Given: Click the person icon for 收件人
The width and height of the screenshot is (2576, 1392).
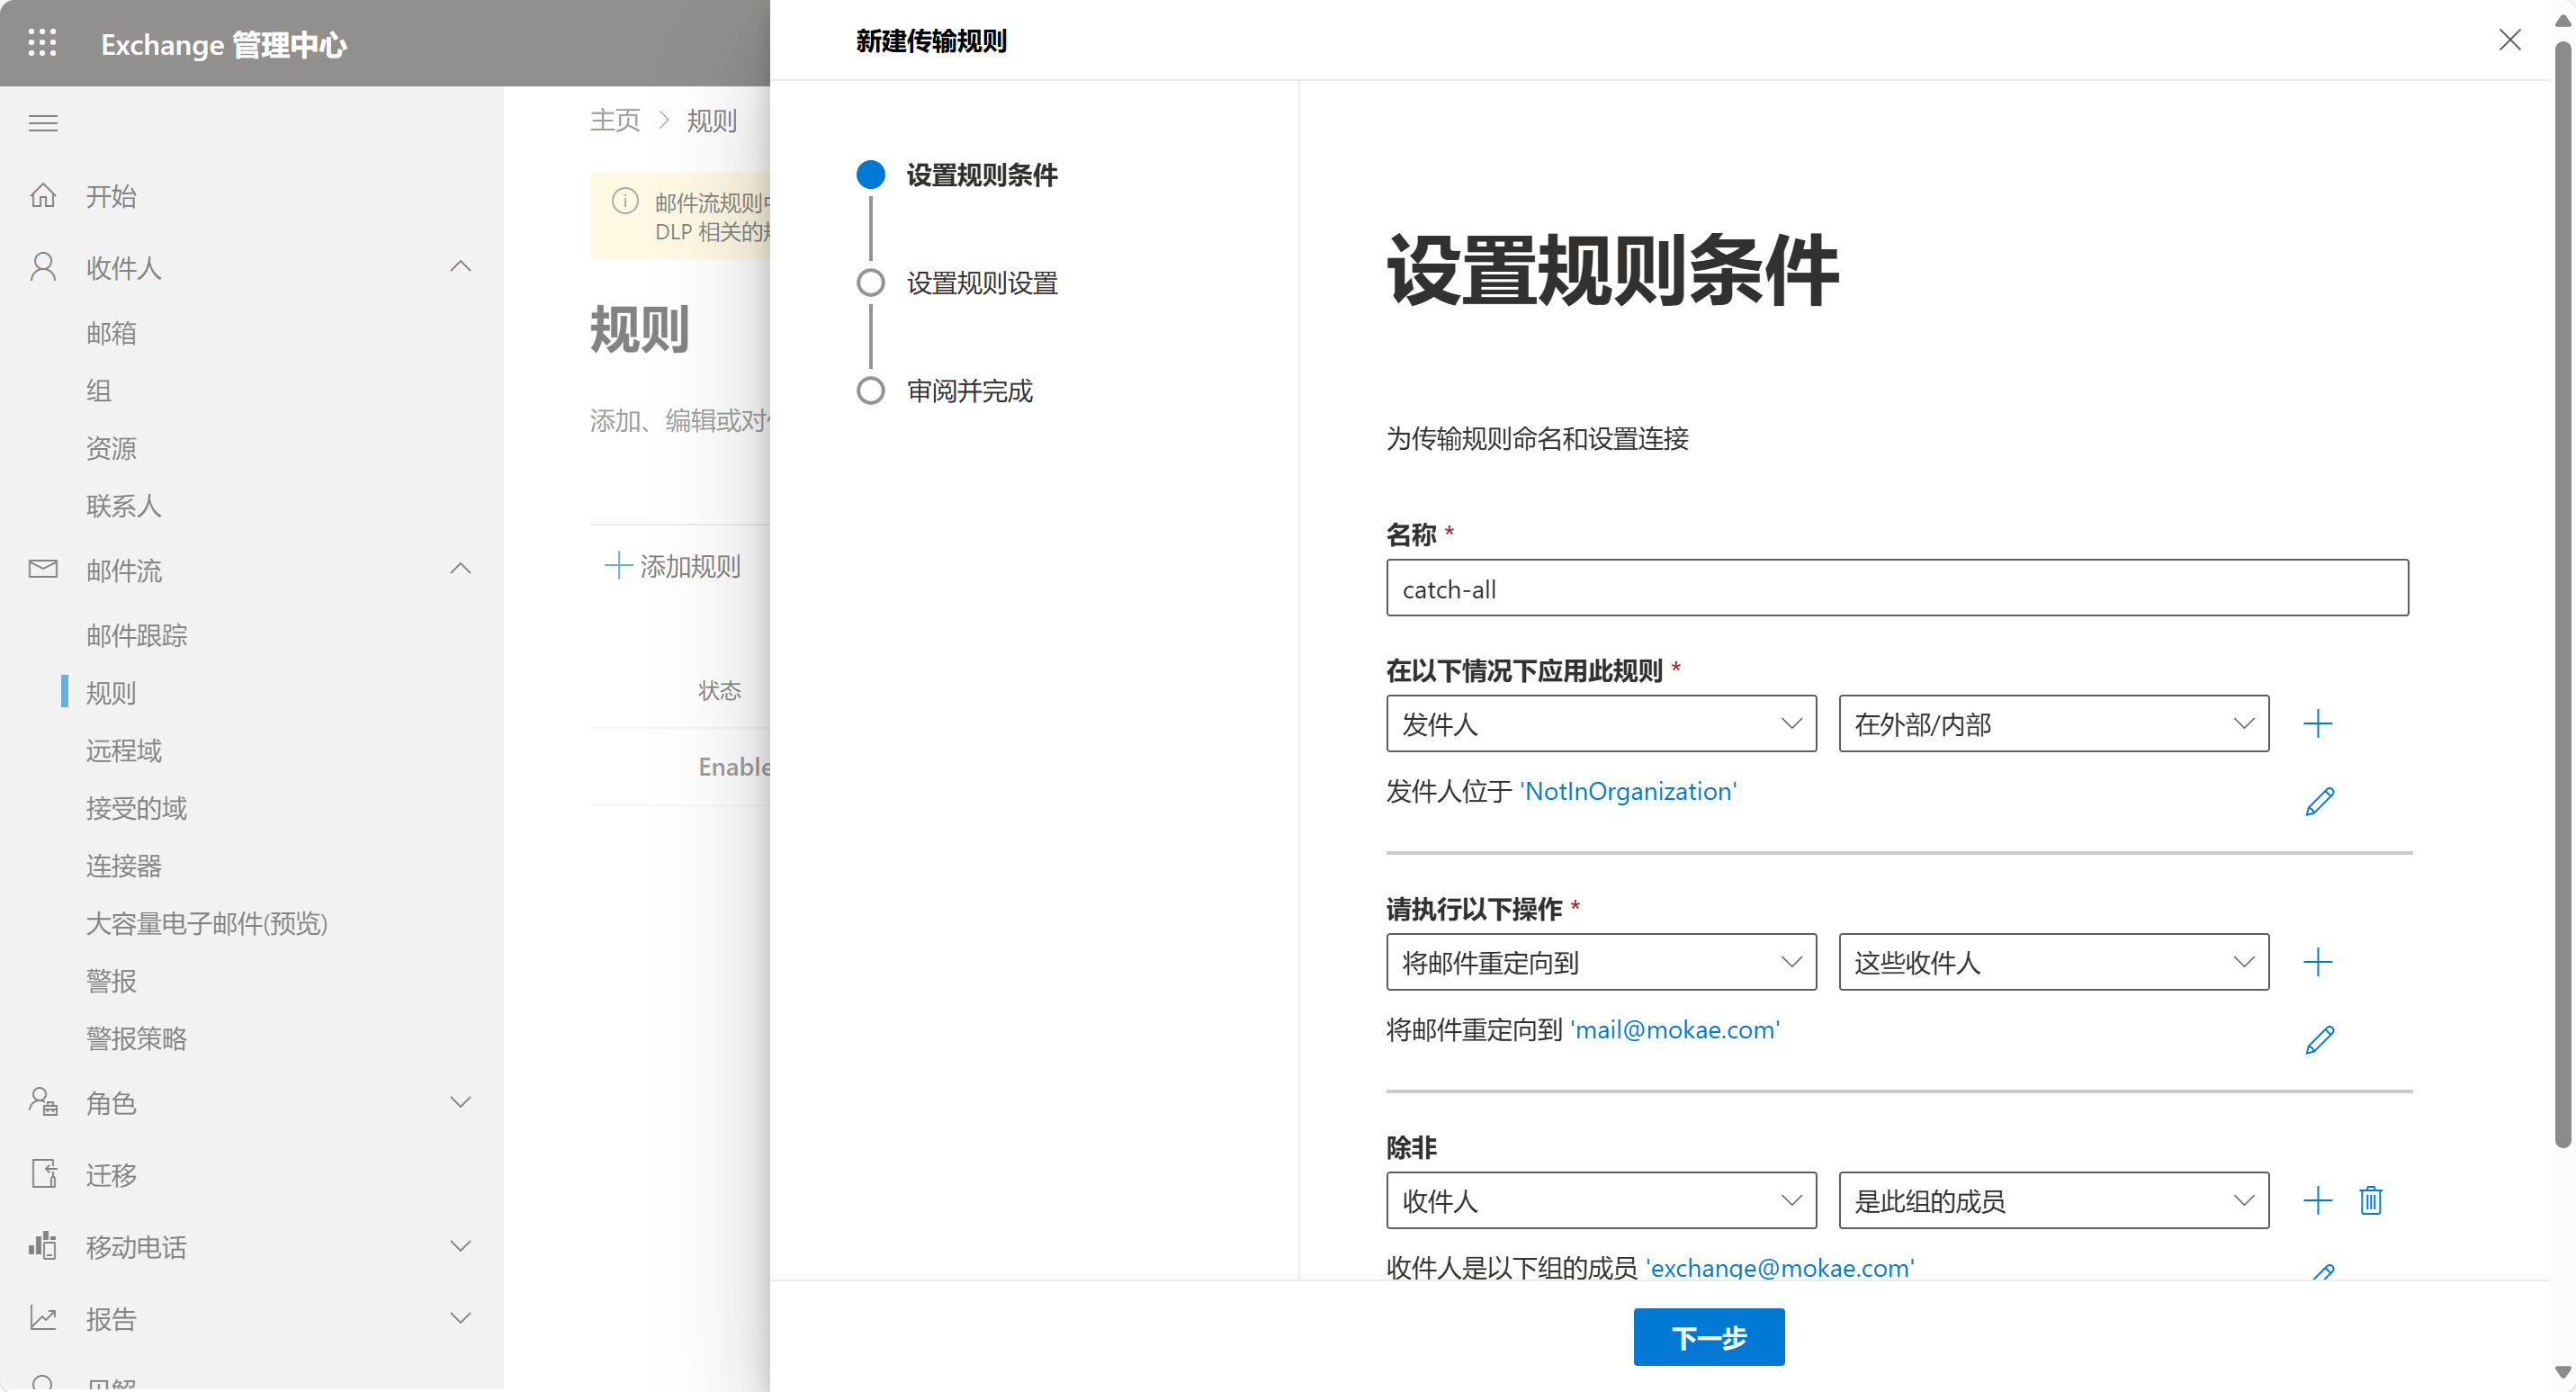Looking at the screenshot, I should [43, 267].
